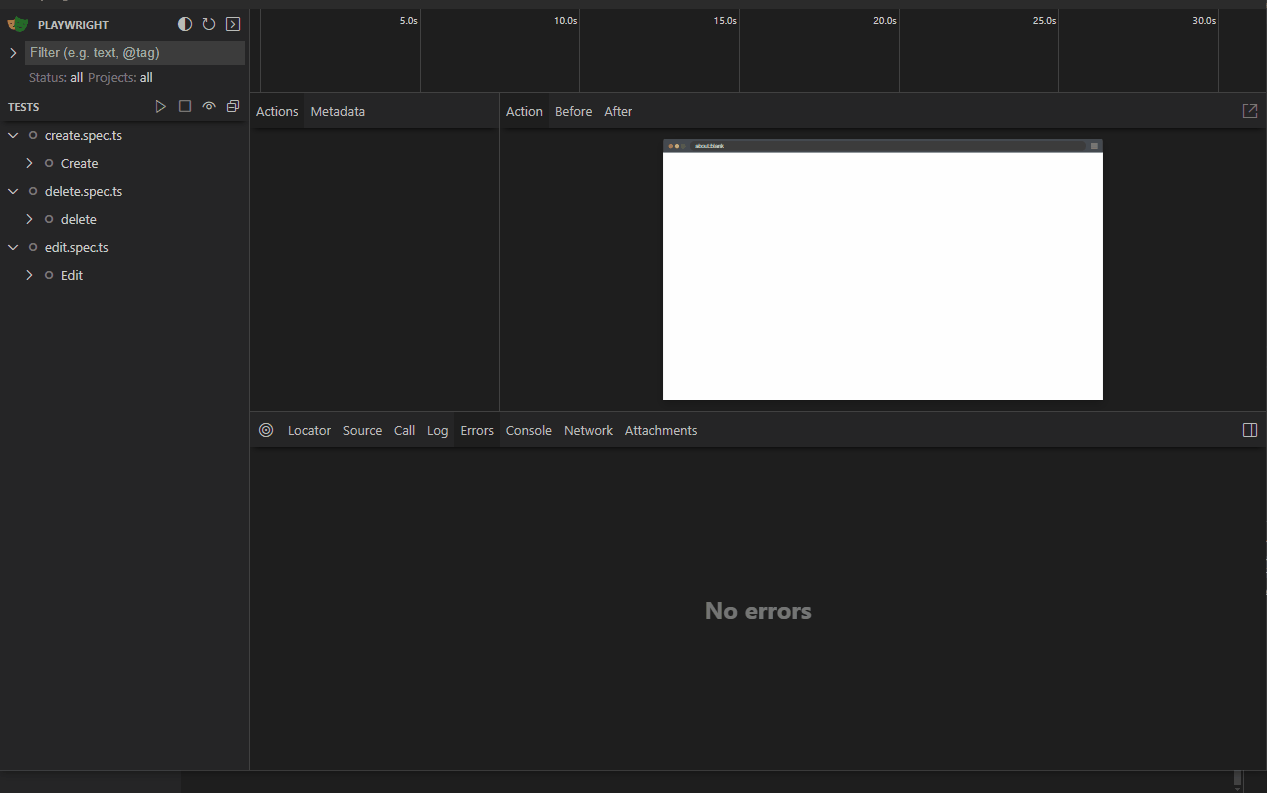Image resolution: width=1267 pixels, height=793 pixels.
Task: Expand the Create test item
Action: tap(29, 163)
